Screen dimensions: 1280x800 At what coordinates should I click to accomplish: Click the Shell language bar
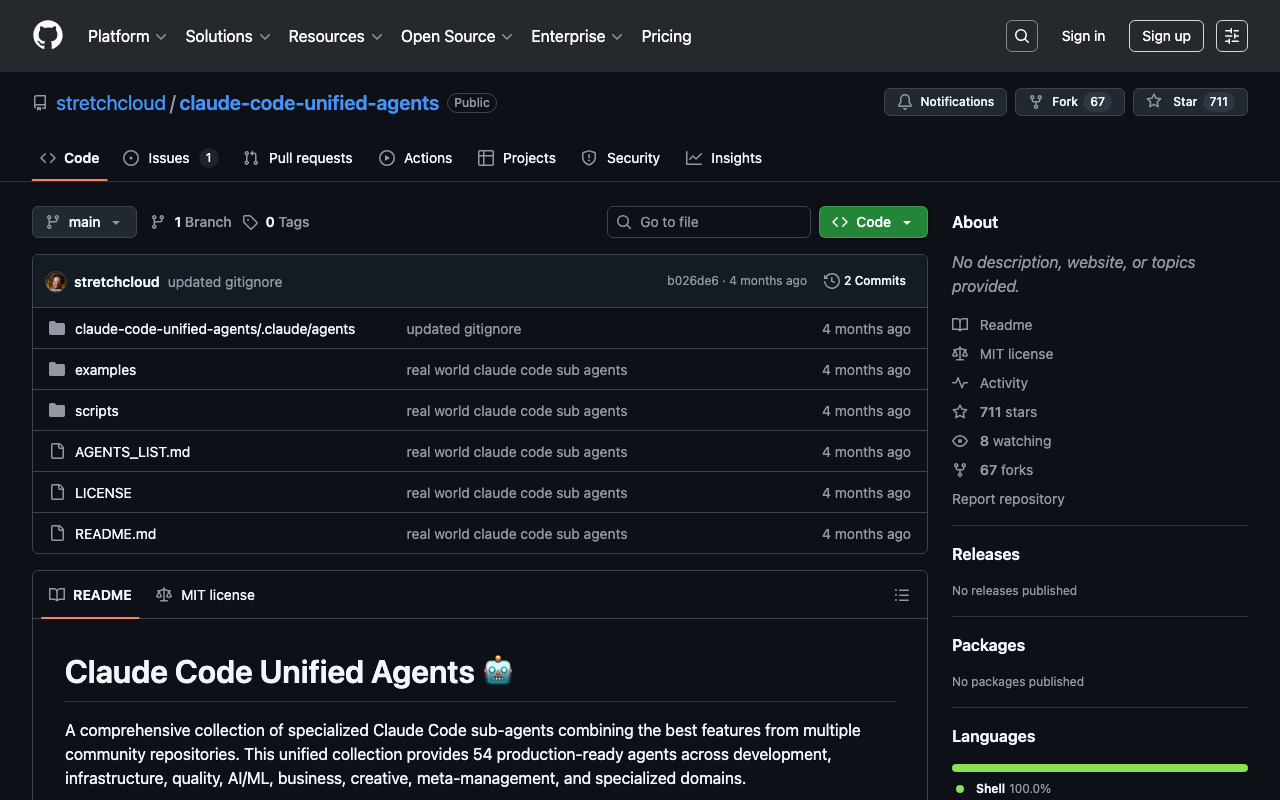[x=1099, y=768]
